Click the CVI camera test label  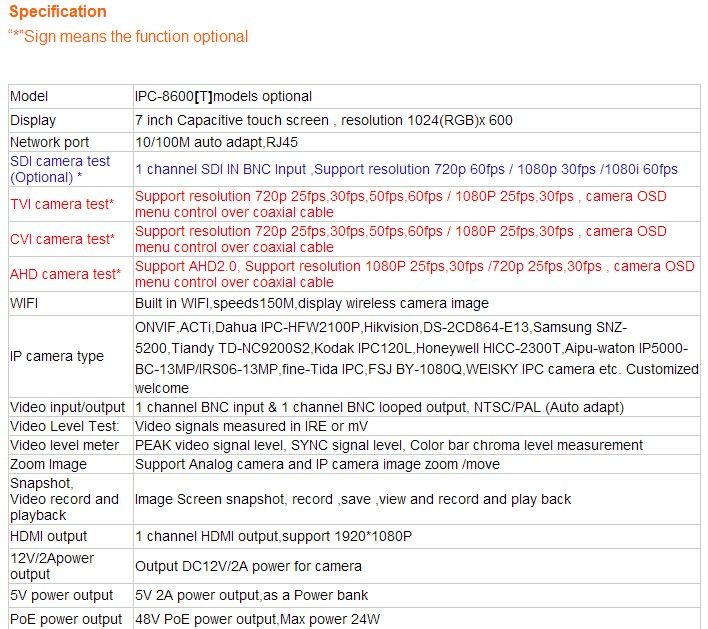click(62, 239)
